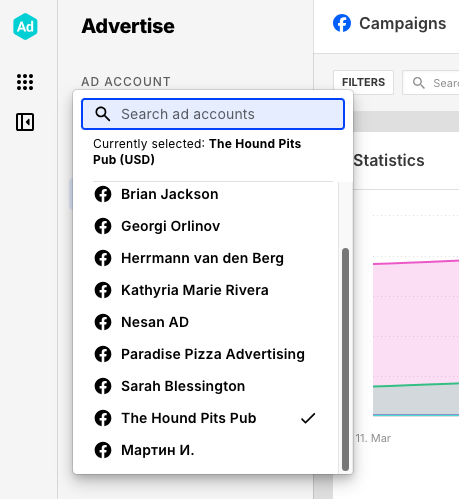Click checkmark on The Hound Pits Pub row
This screenshot has height=499, width=459.
(x=308, y=418)
